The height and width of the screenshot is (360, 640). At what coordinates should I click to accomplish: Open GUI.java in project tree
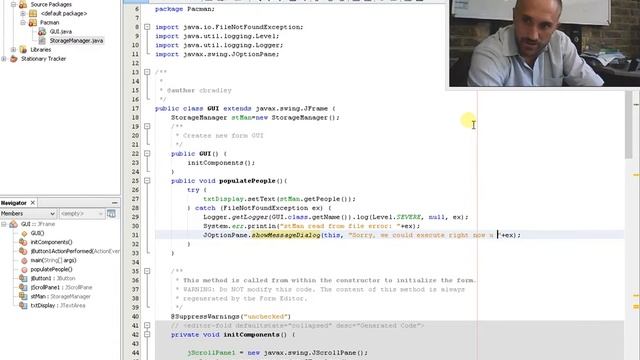(x=61, y=31)
